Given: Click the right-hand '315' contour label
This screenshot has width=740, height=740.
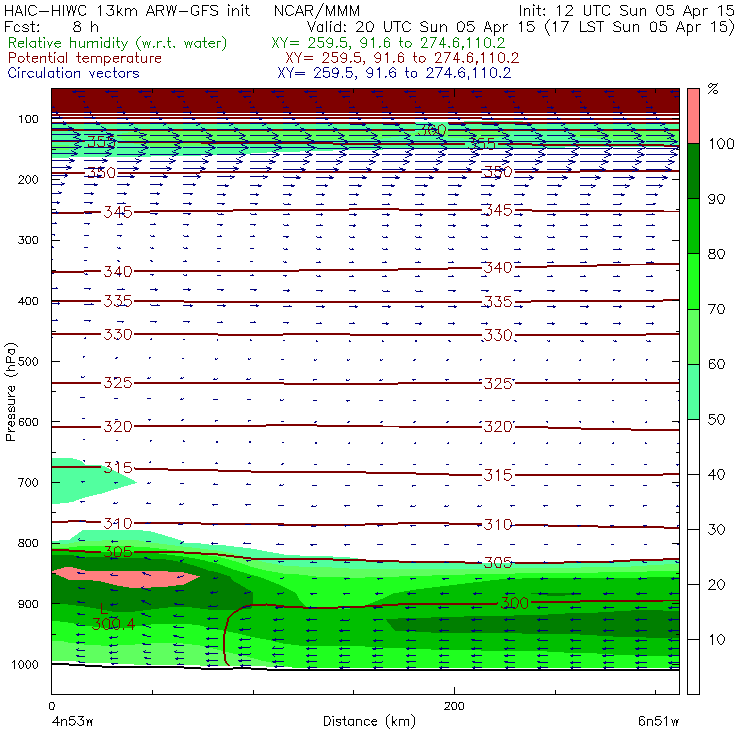Looking at the screenshot, I should 497,475.
